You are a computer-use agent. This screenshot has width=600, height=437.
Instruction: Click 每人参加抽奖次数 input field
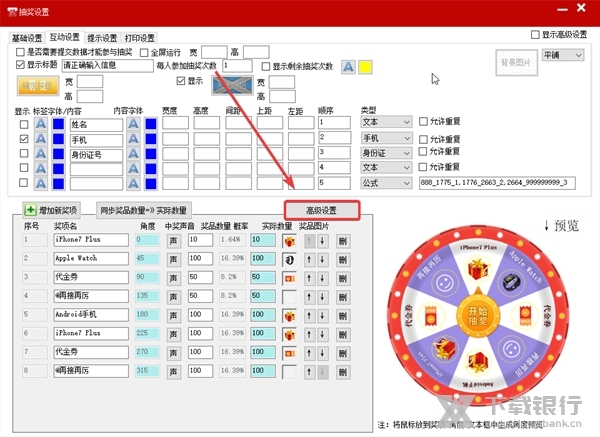click(237, 65)
